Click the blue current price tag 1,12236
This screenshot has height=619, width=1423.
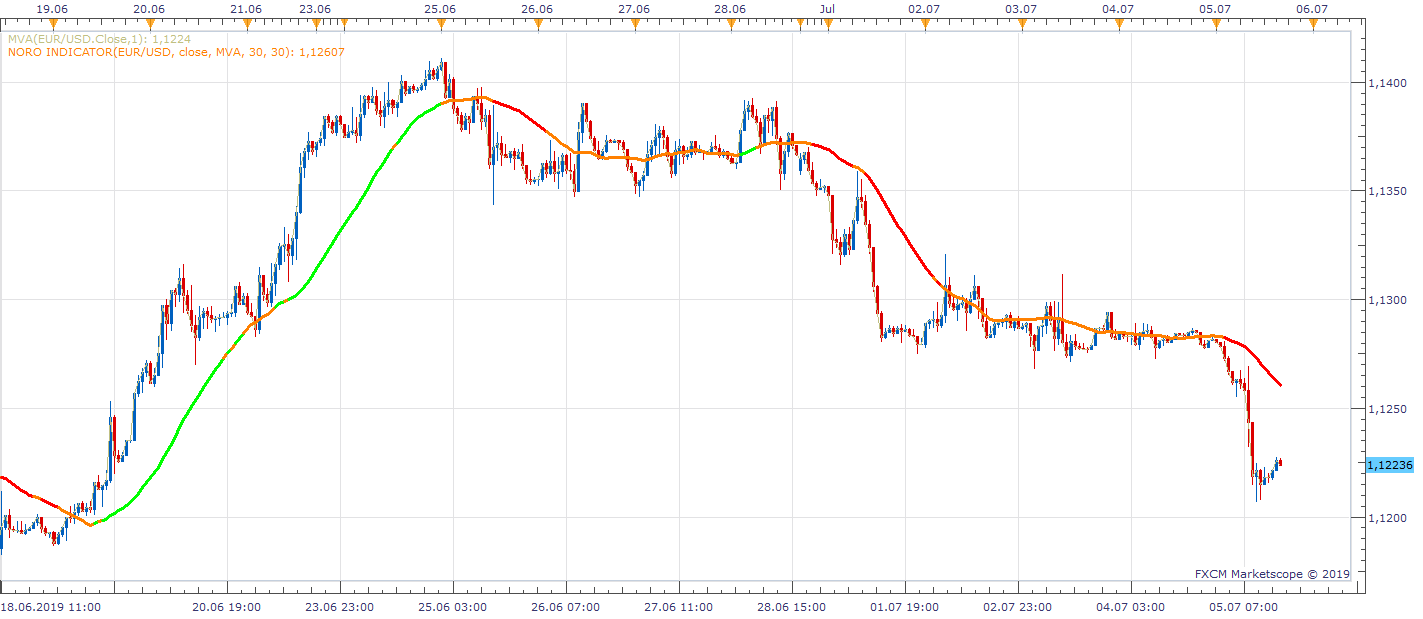pyautogui.click(x=1389, y=465)
